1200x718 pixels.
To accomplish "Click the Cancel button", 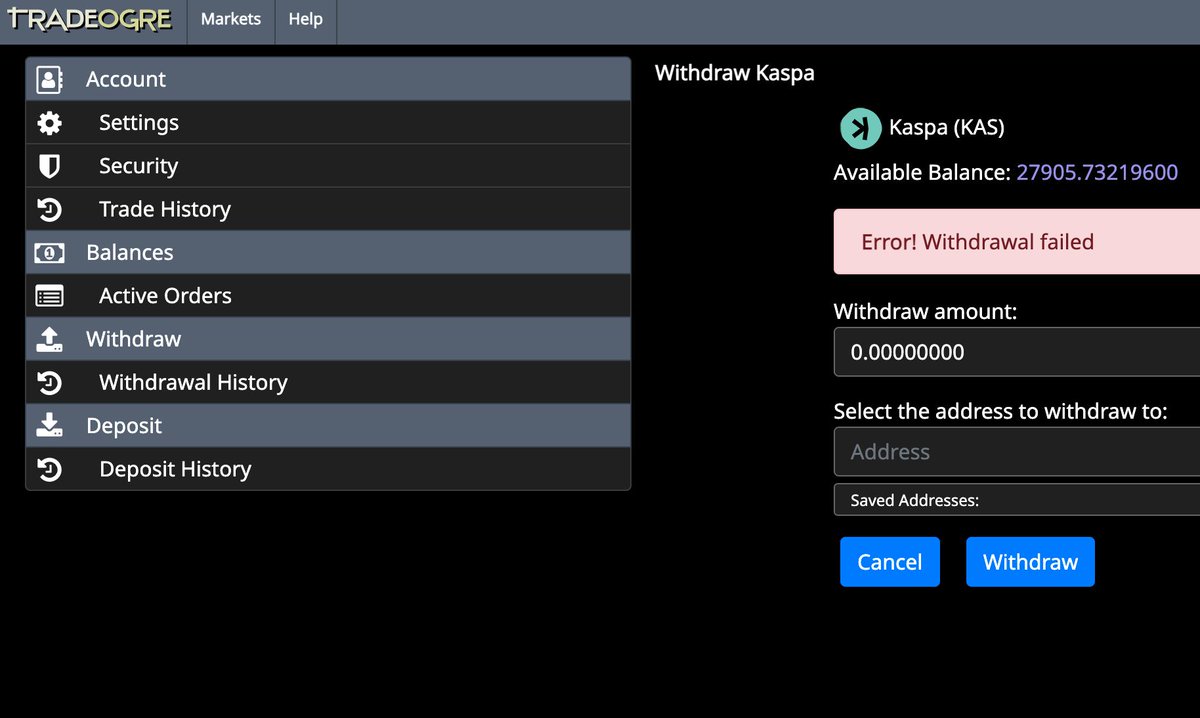I will click(x=890, y=562).
